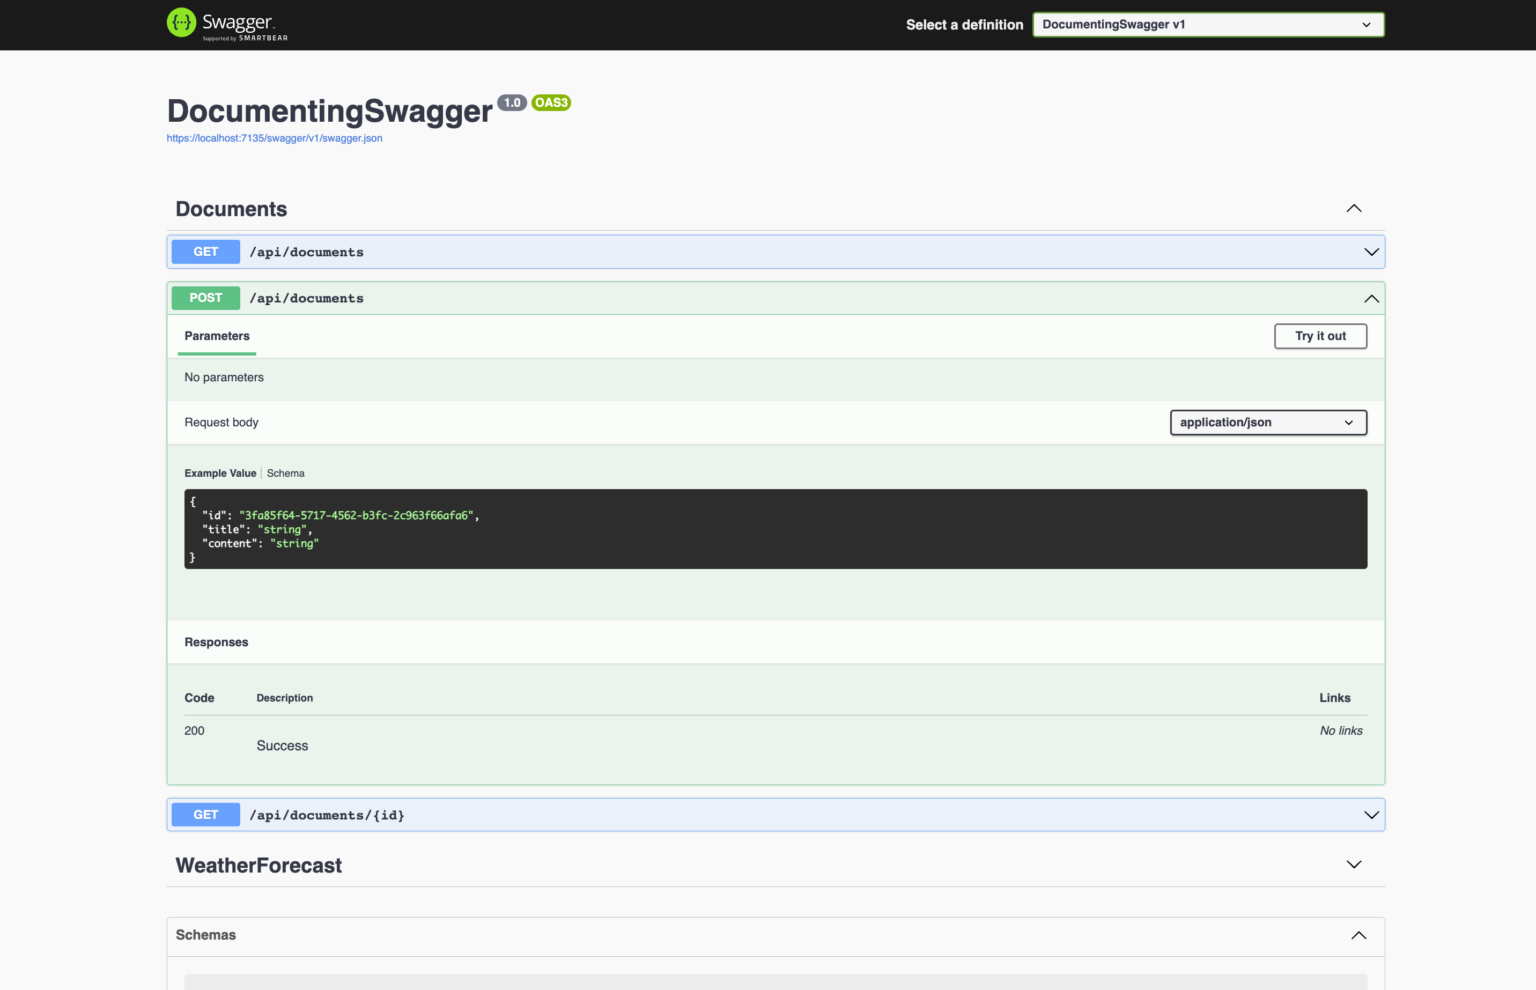Toggle the Parameters section tab
Screen dimensions: 1536x990
(216, 336)
